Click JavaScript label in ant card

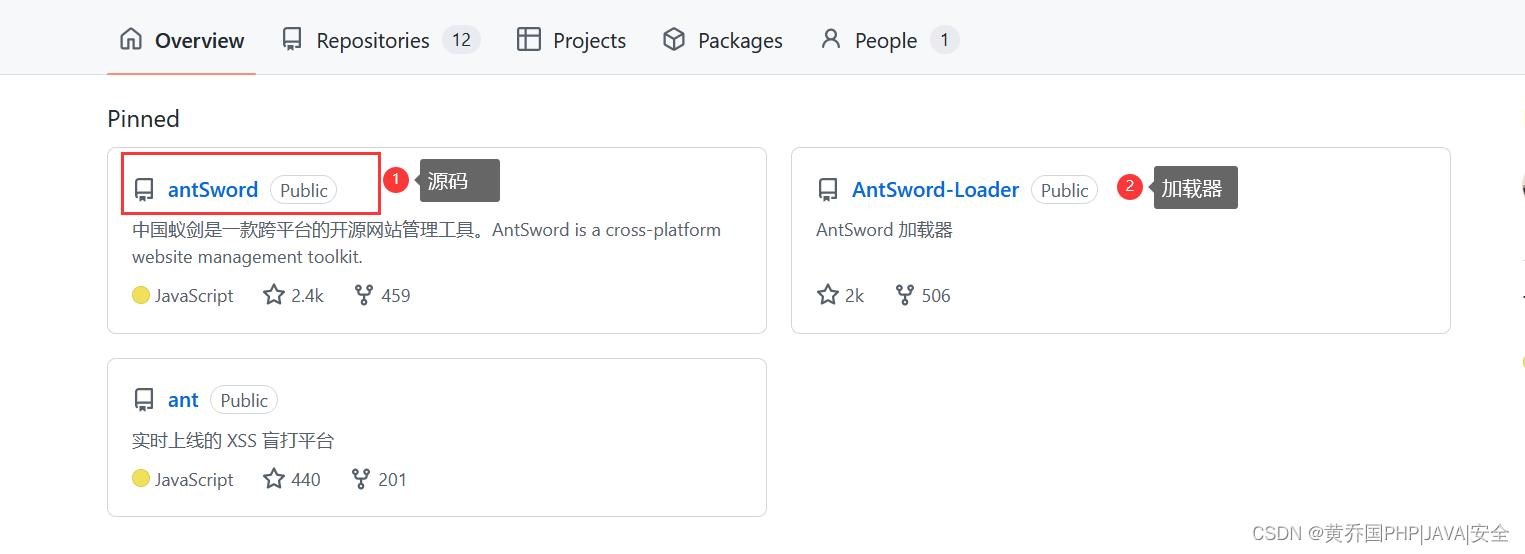click(194, 479)
